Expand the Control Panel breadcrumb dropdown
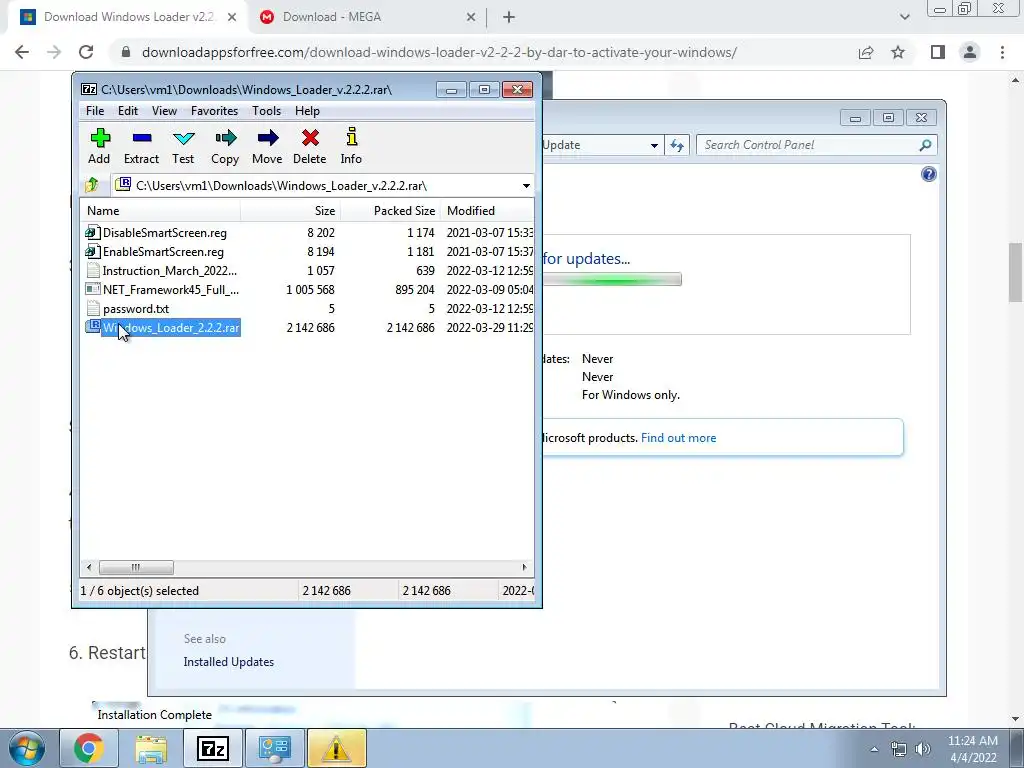This screenshot has height=768, width=1024. [x=654, y=145]
